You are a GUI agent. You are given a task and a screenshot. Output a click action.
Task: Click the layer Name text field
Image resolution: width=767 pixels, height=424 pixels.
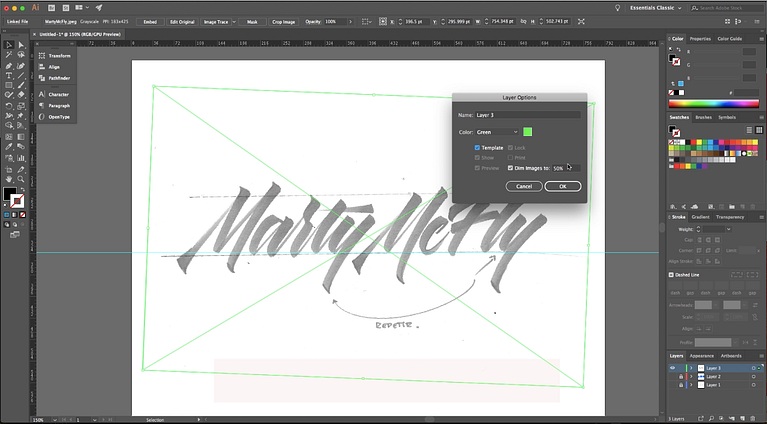[527, 115]
